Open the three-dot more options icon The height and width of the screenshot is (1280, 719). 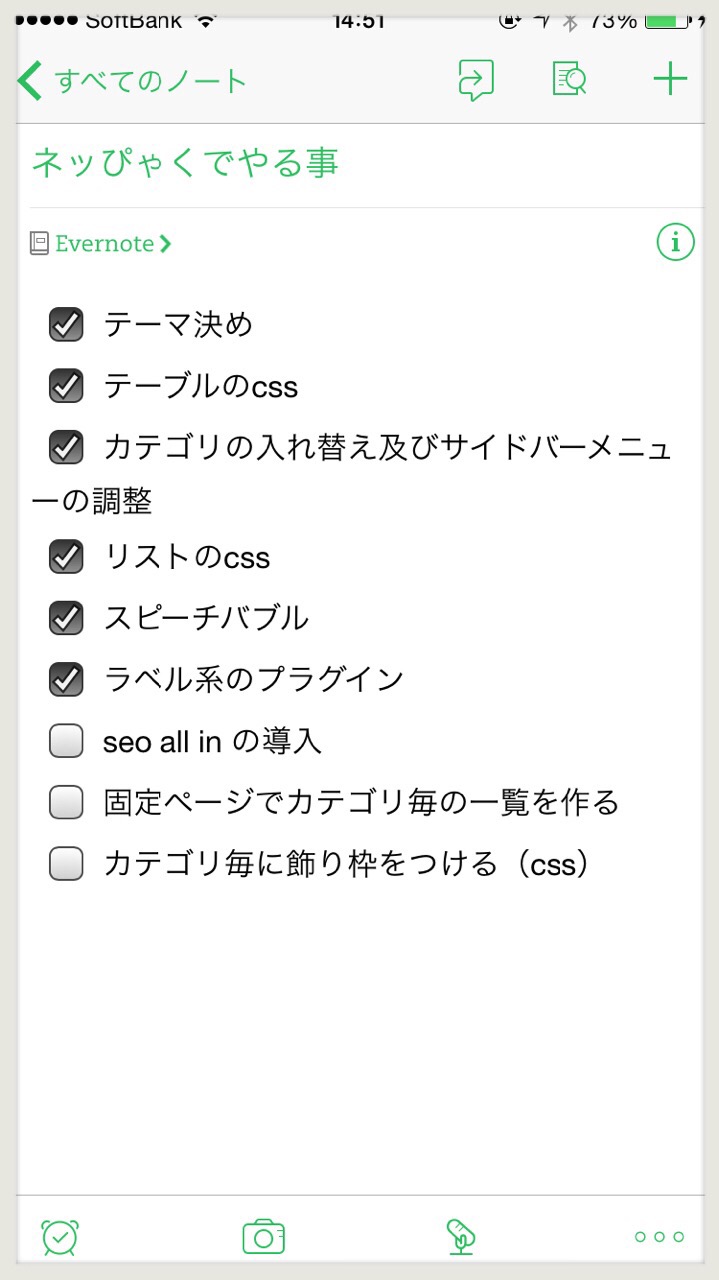(x=660, y=1237)
